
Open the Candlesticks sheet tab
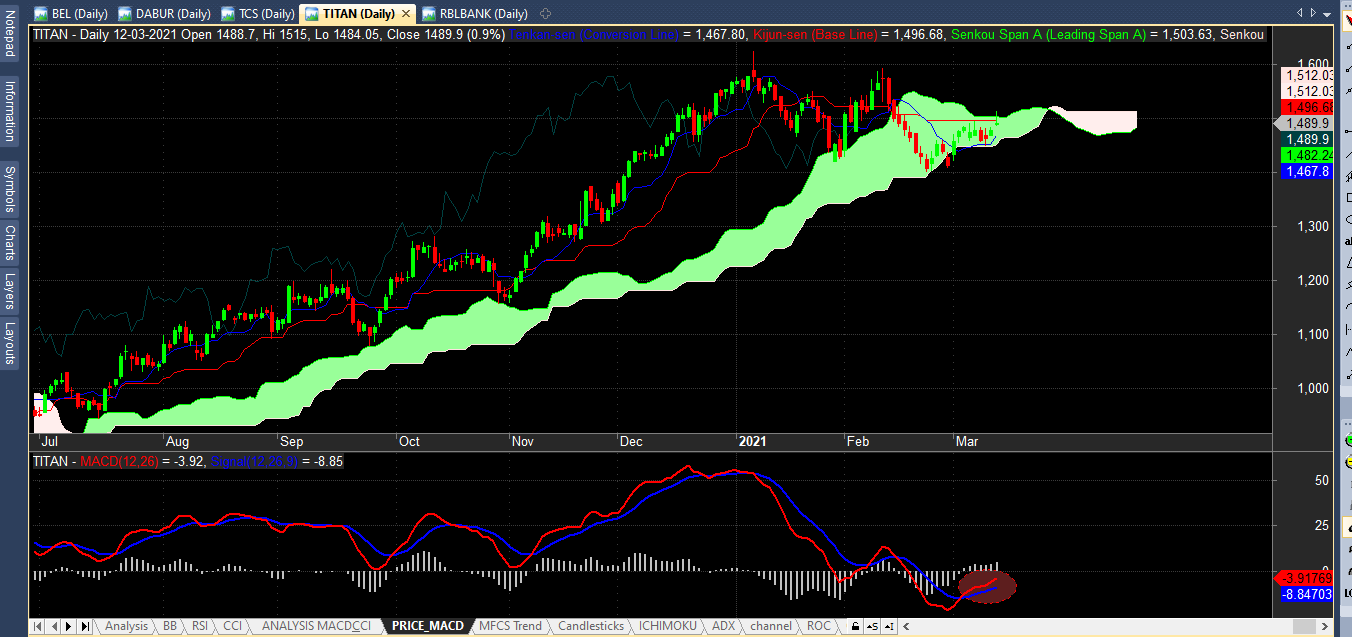(x=592, y=626)
